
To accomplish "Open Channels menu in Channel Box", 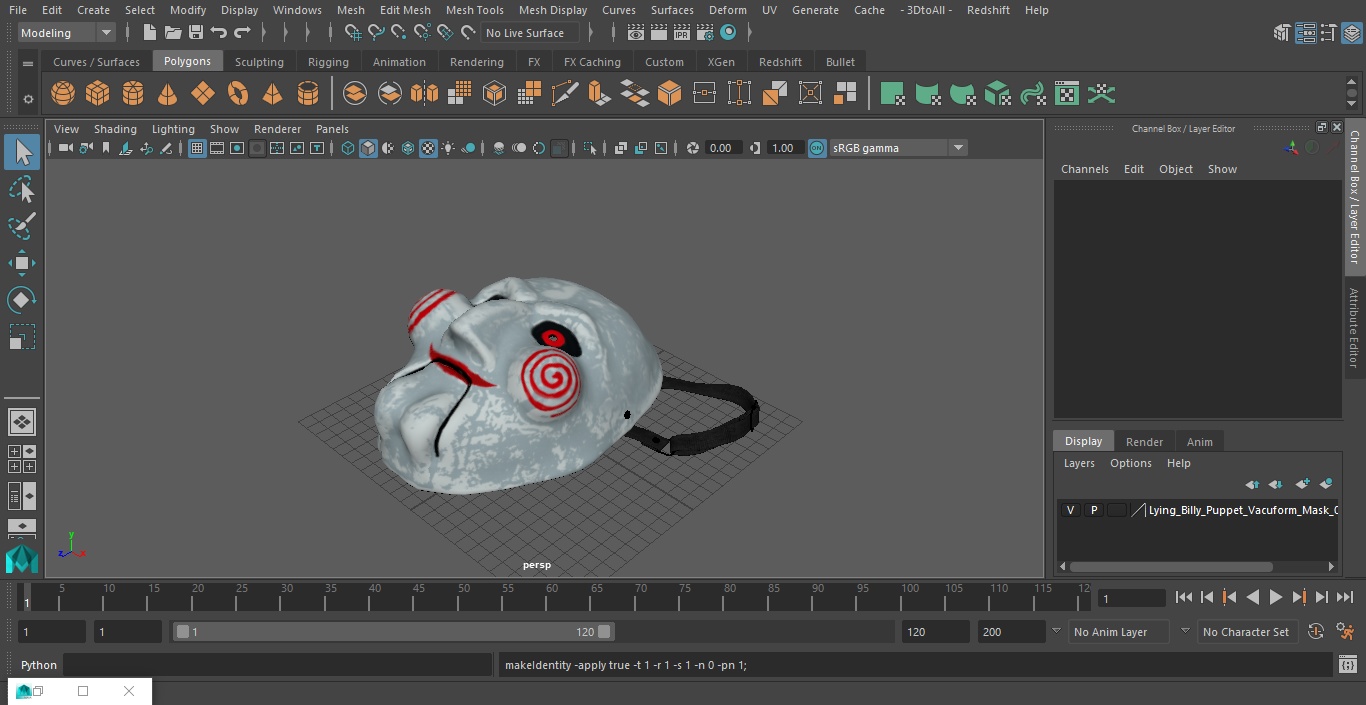I will (1085, 169).
